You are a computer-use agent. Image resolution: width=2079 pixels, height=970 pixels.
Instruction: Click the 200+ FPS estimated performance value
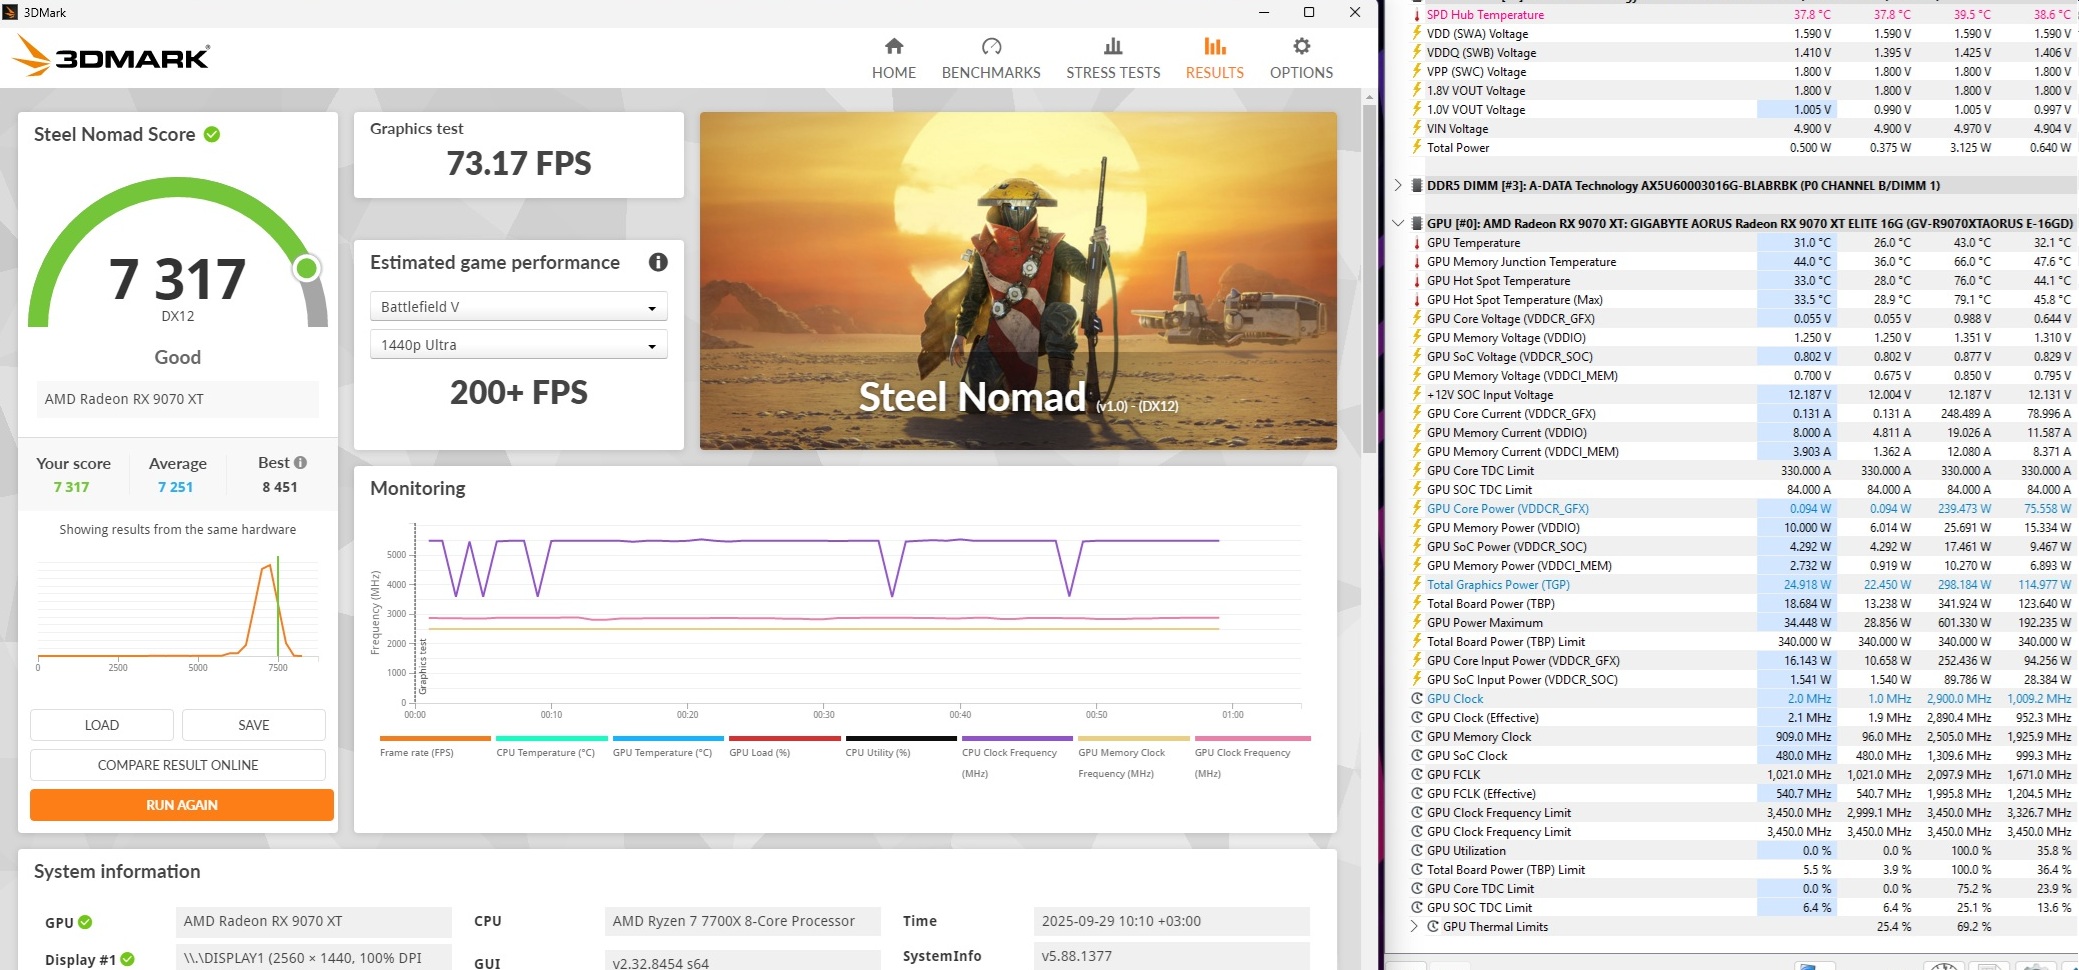pos(519,392)
